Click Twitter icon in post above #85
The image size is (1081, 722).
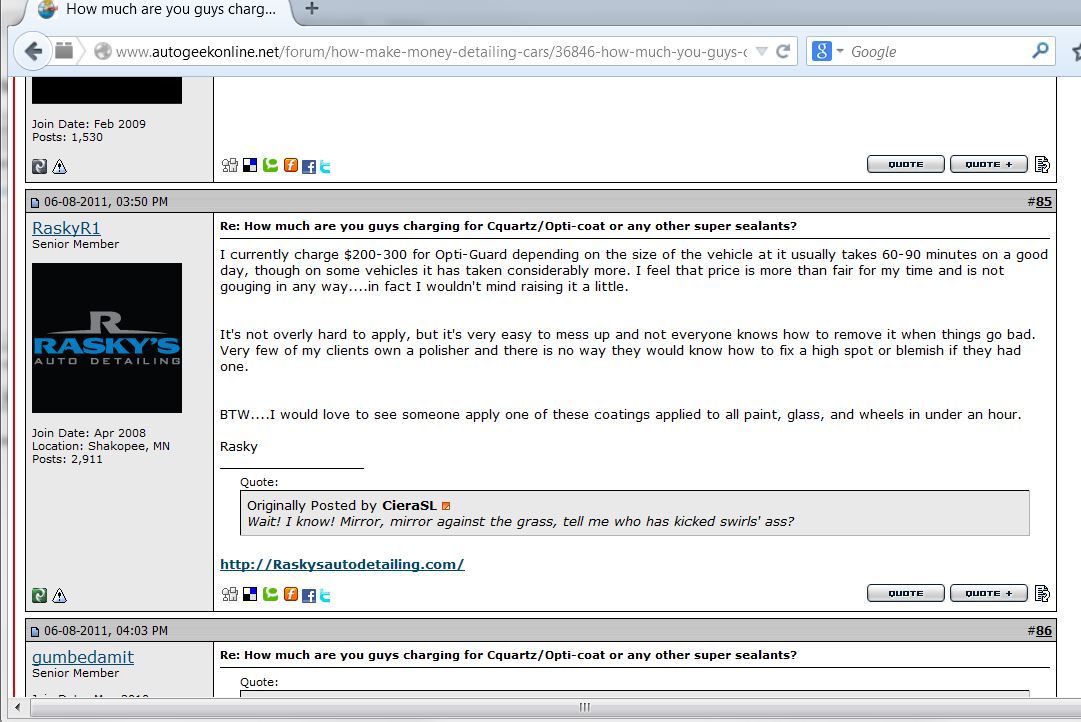pos(325,167)
